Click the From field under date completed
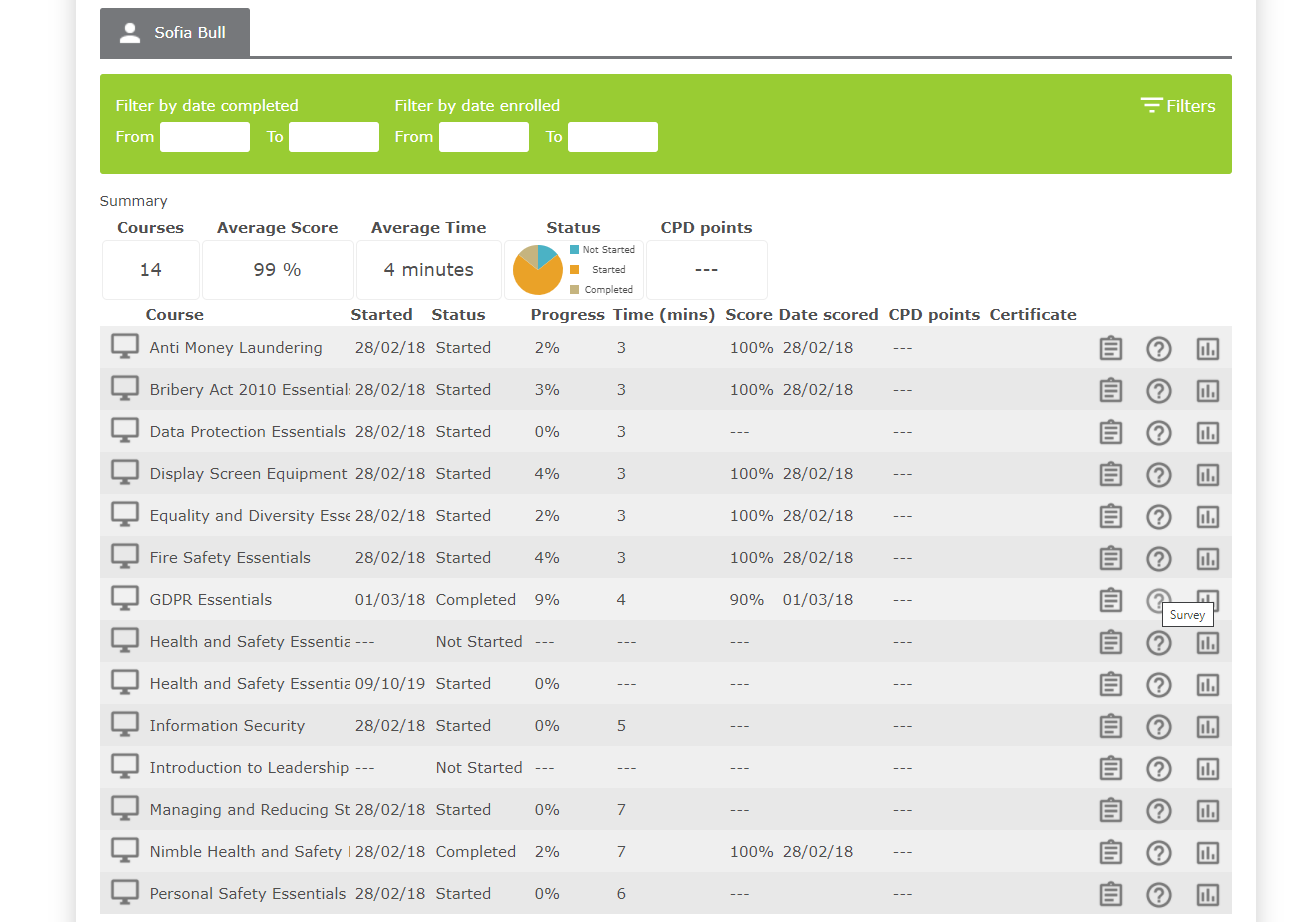Viewport: 1290px width, 922px height. (204, 136)
